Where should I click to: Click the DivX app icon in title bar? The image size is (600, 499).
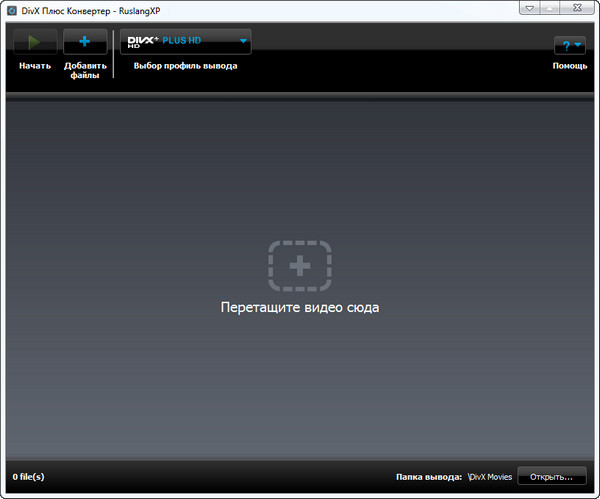pos(11,9)
